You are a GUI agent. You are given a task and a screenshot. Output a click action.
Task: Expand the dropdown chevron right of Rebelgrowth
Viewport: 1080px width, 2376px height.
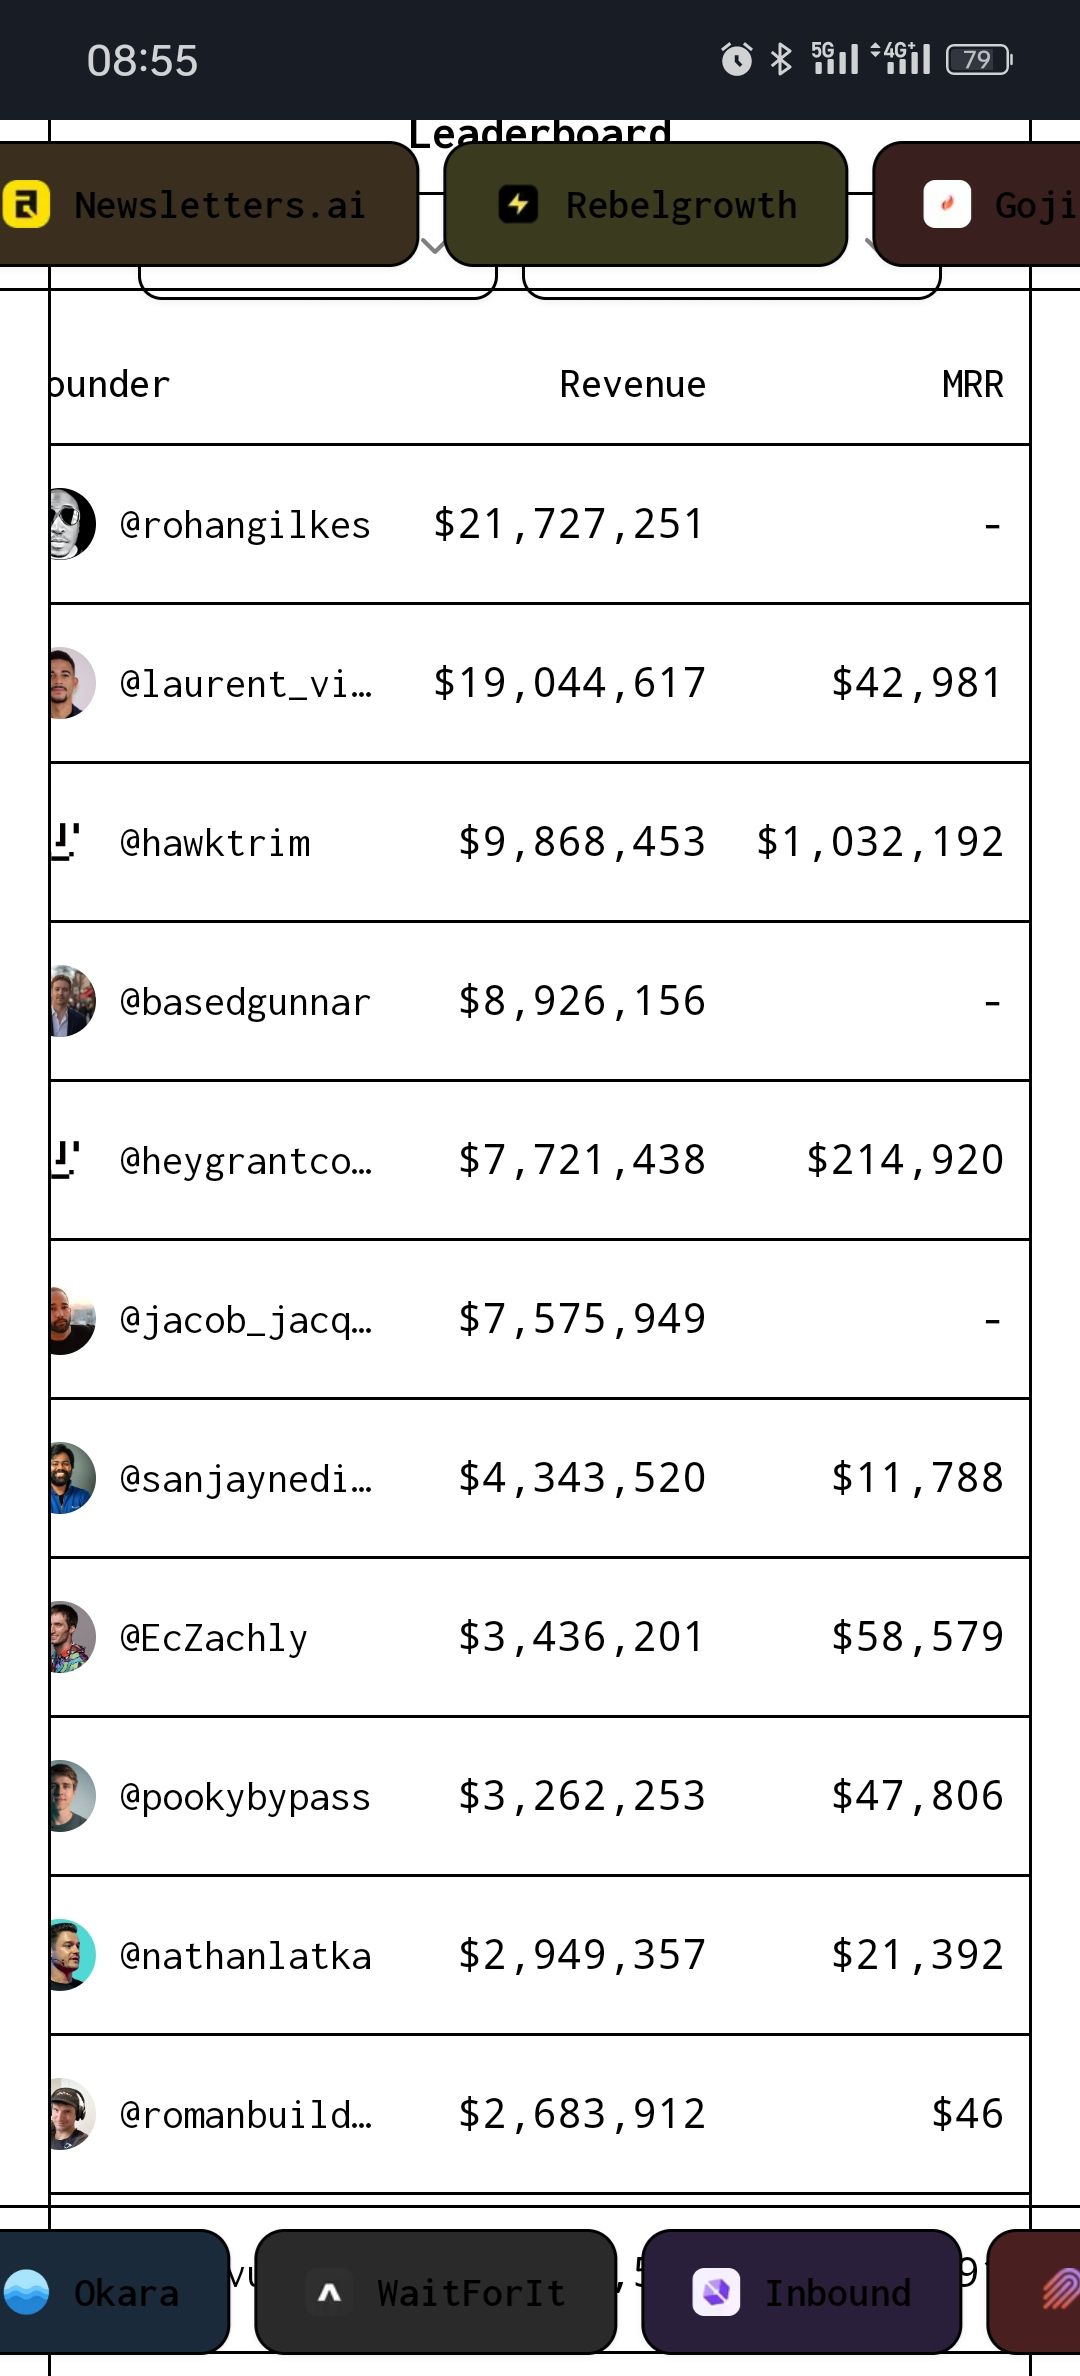(x=868, y=244)
